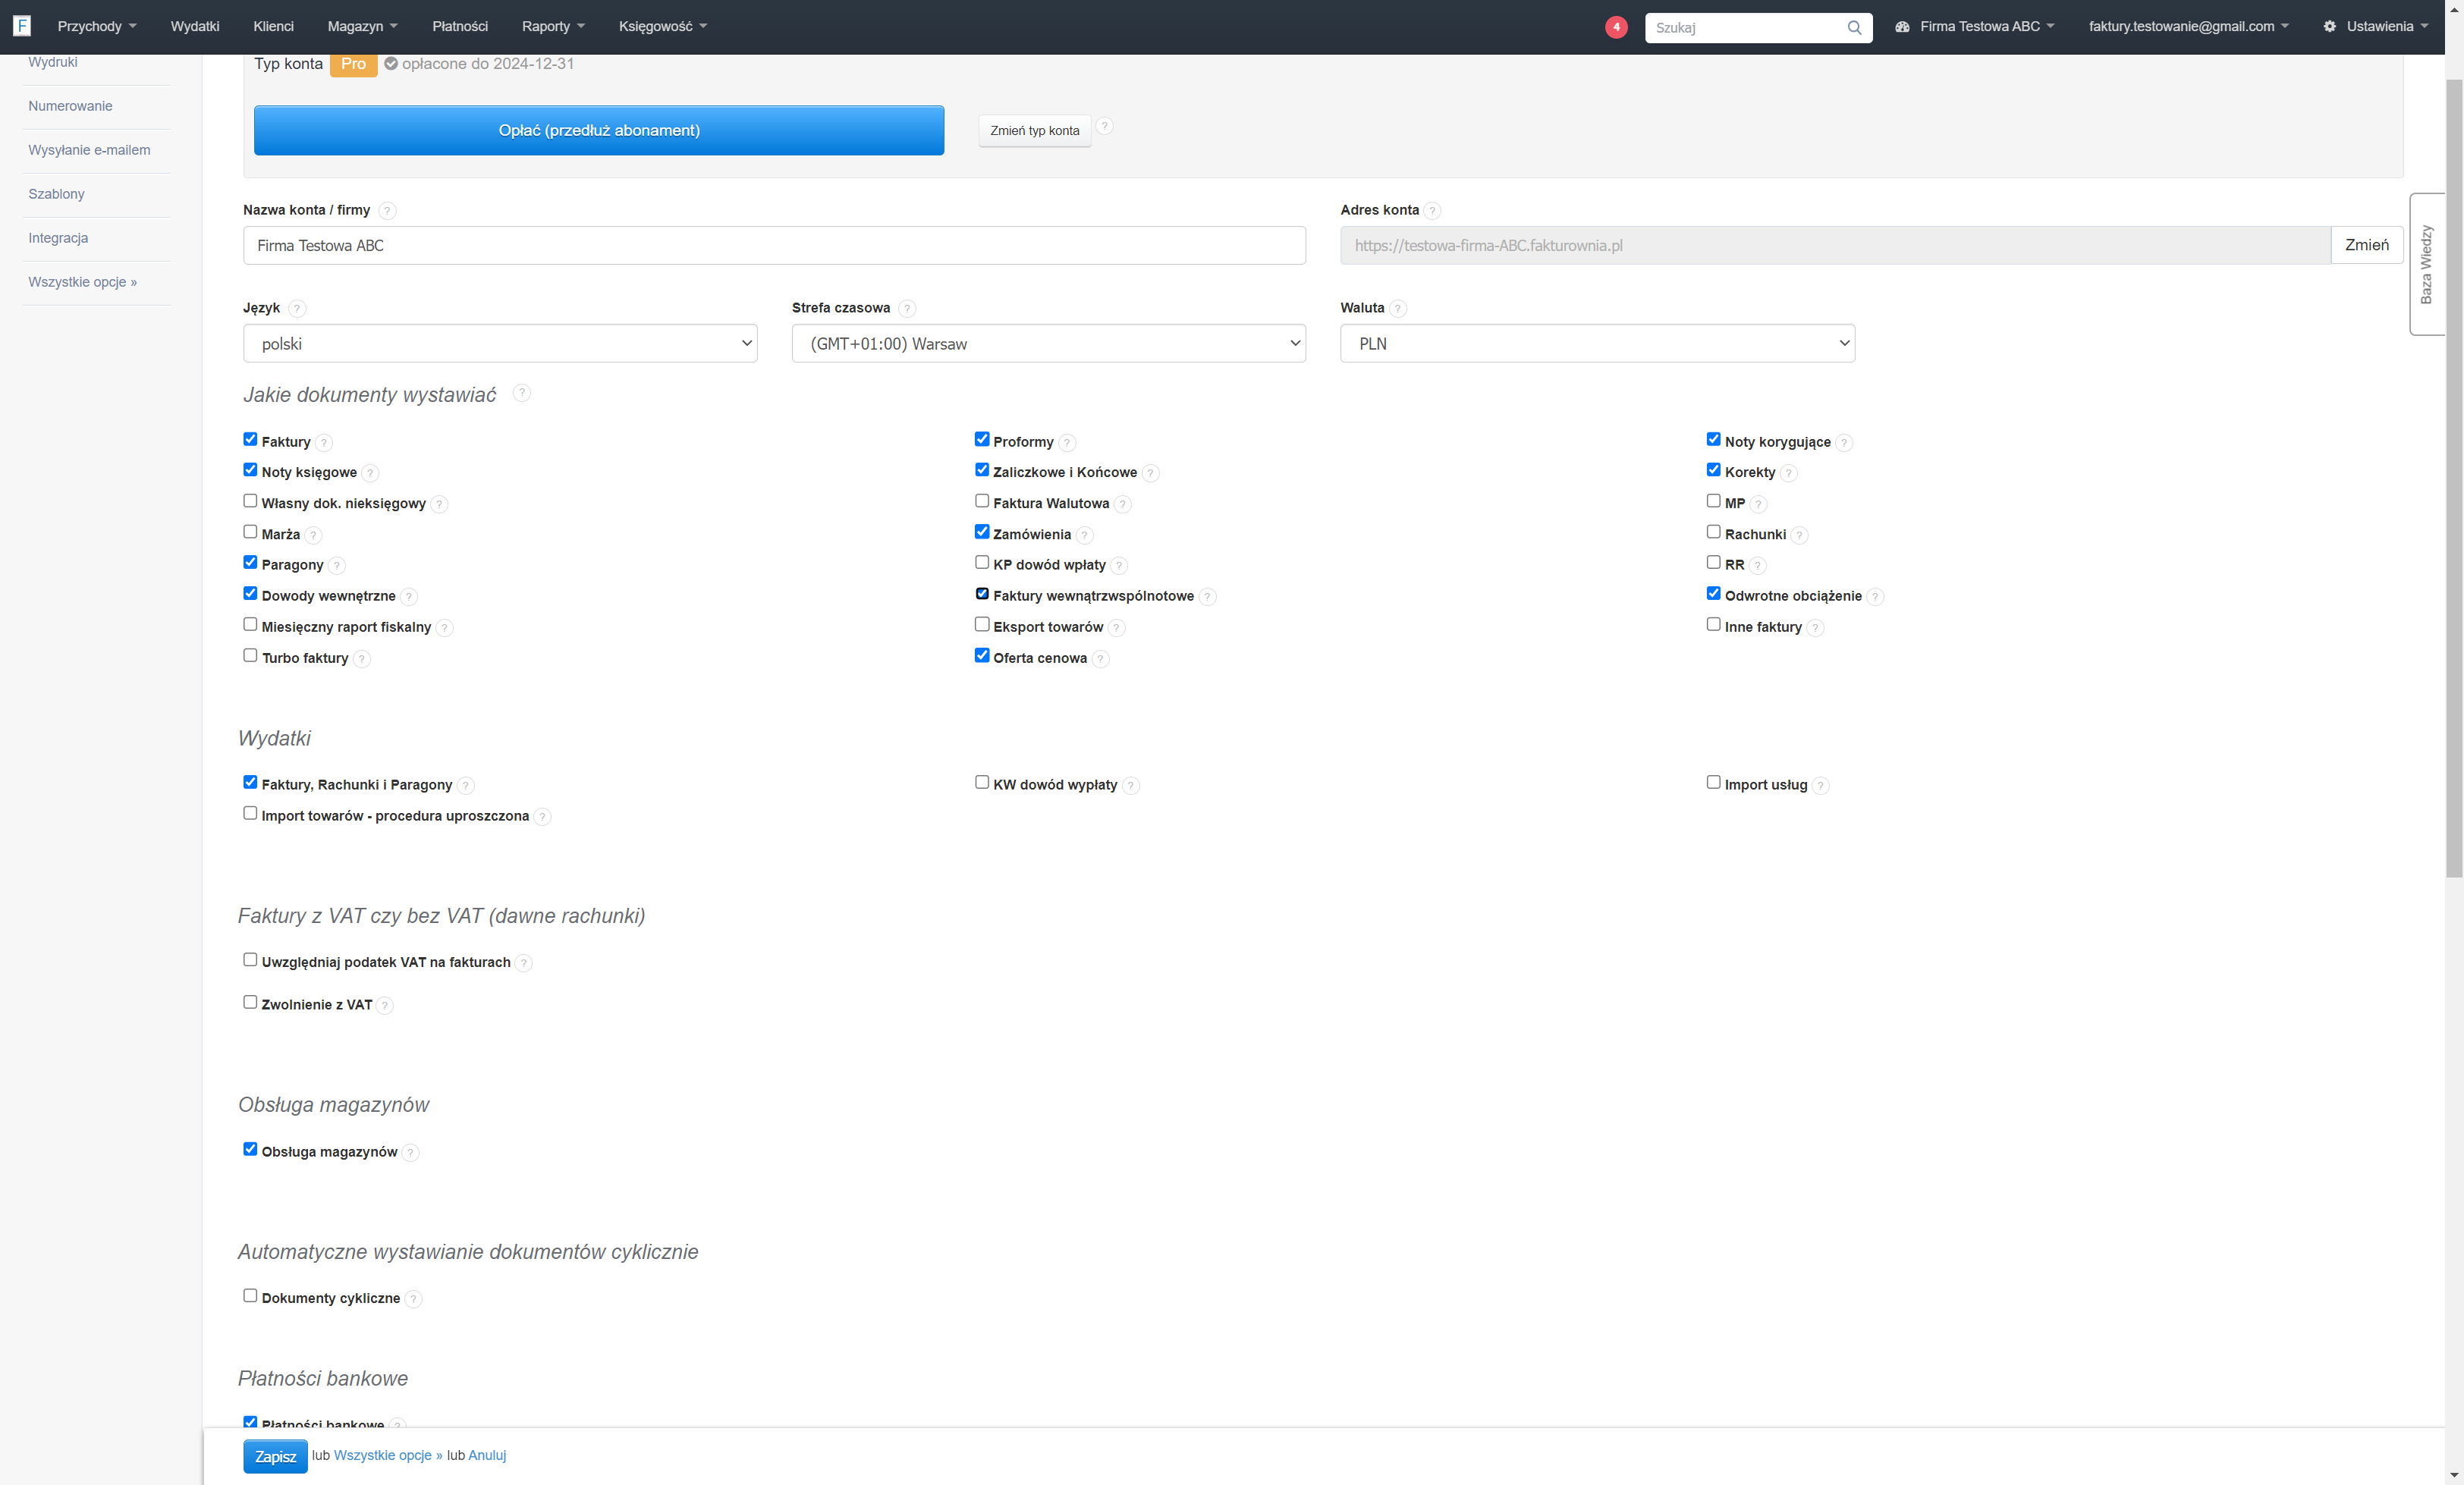
Task: Open help icon next to Odwrotne obciążenie
Action: coord(1875,596)
